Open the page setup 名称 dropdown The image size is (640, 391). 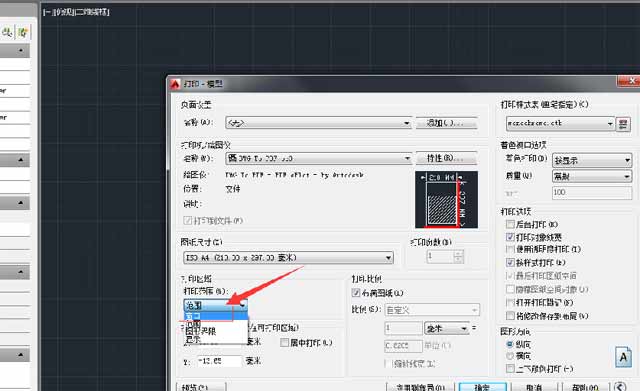[318, 123]
